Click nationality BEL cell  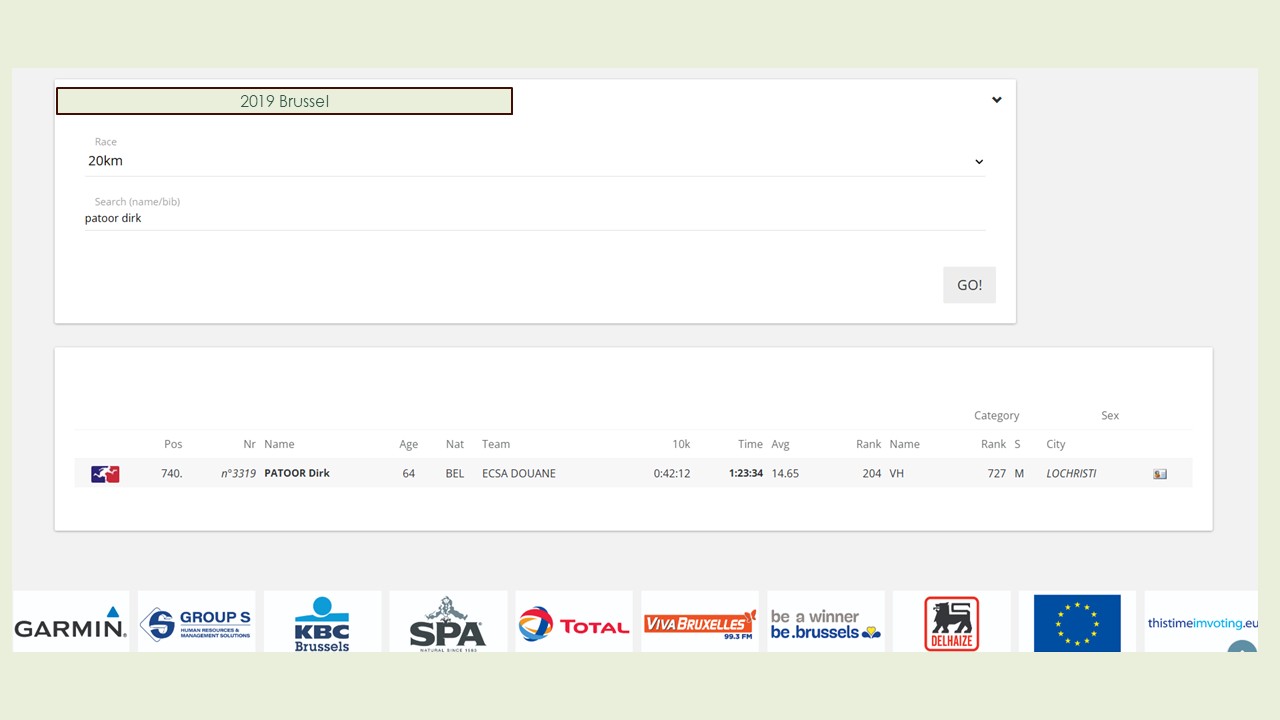(x=455, y=473)
